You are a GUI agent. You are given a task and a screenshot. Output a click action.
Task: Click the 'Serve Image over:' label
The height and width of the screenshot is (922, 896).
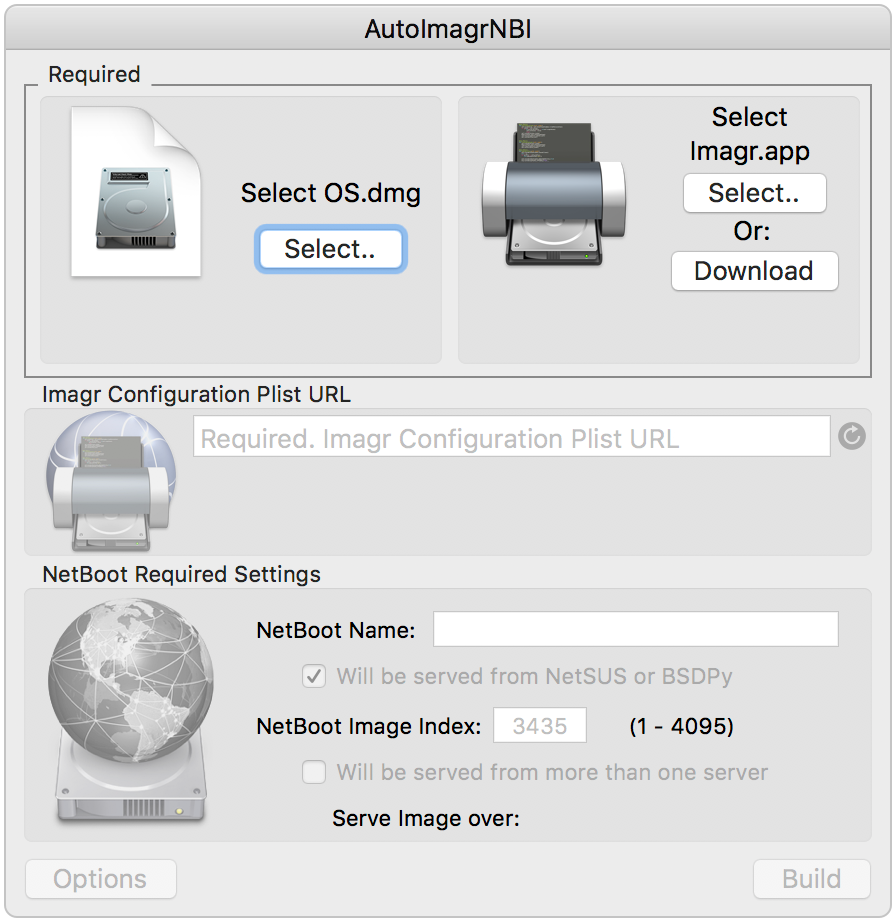[x=426, y=819]
